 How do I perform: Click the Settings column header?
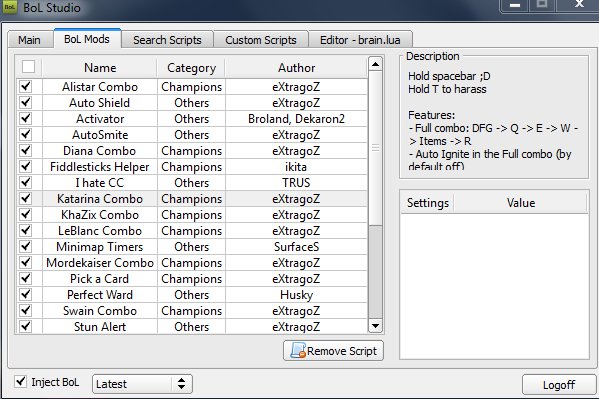[427, 203]
